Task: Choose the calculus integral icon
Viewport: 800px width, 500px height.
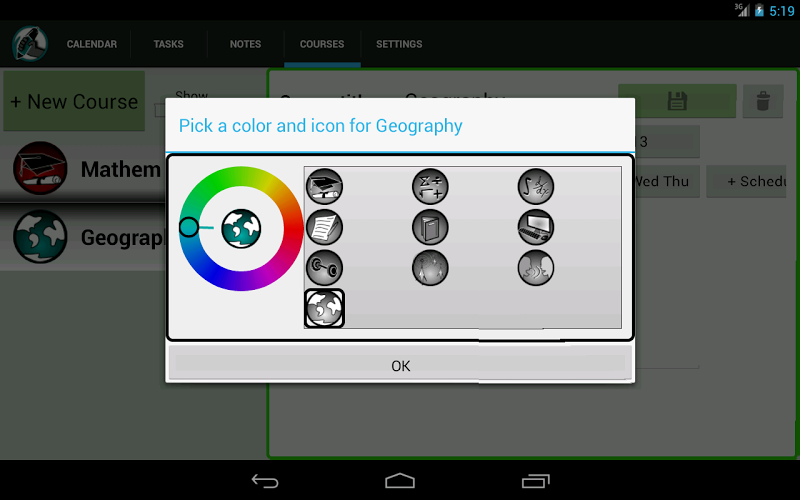Action: [536, 187]
